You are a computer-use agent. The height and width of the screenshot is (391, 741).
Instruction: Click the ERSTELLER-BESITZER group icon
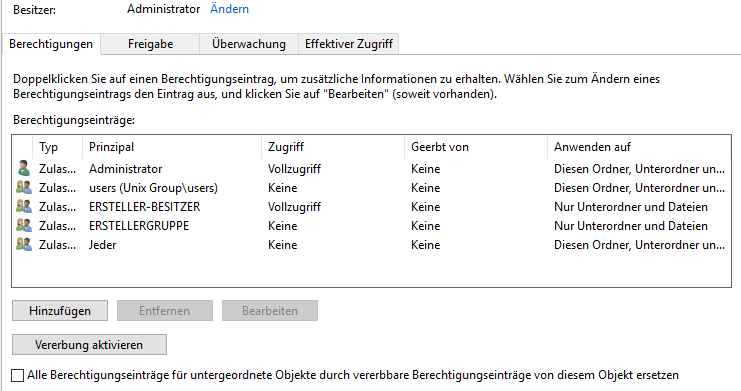(24, 207)
